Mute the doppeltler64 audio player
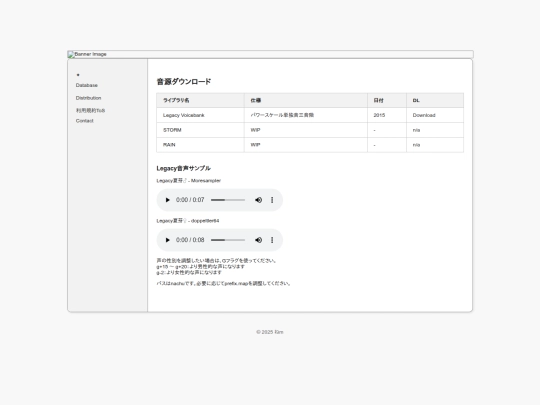 (x=258, y=240)
